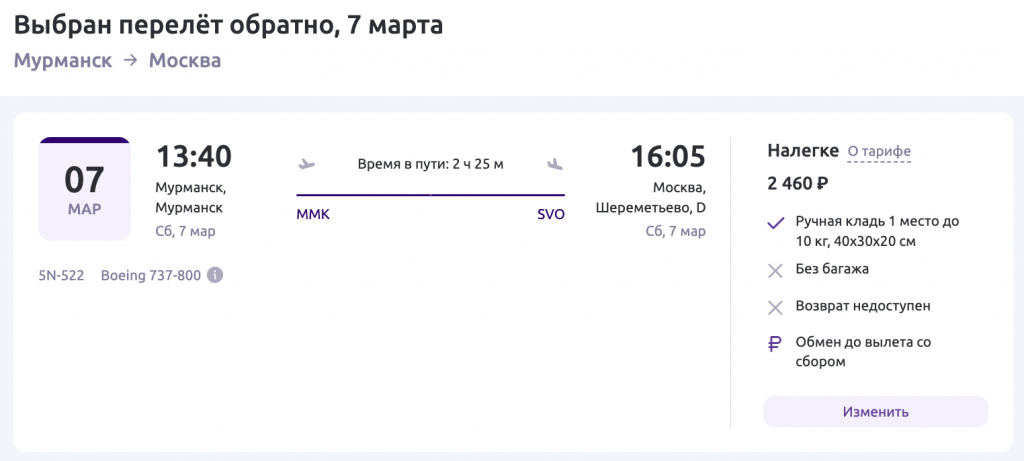Click the ruble icon beside exchange terms
1024x461 pixels.
[x=775, y=343]
